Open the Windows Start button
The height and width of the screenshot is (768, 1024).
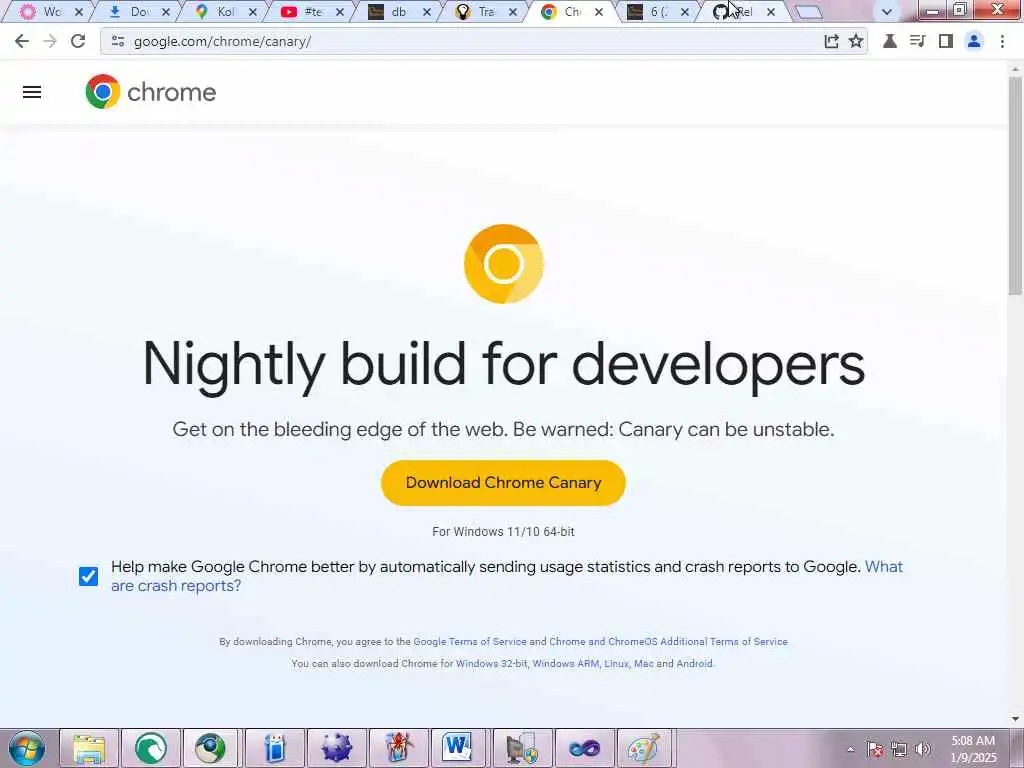click(x=26, y=748)
